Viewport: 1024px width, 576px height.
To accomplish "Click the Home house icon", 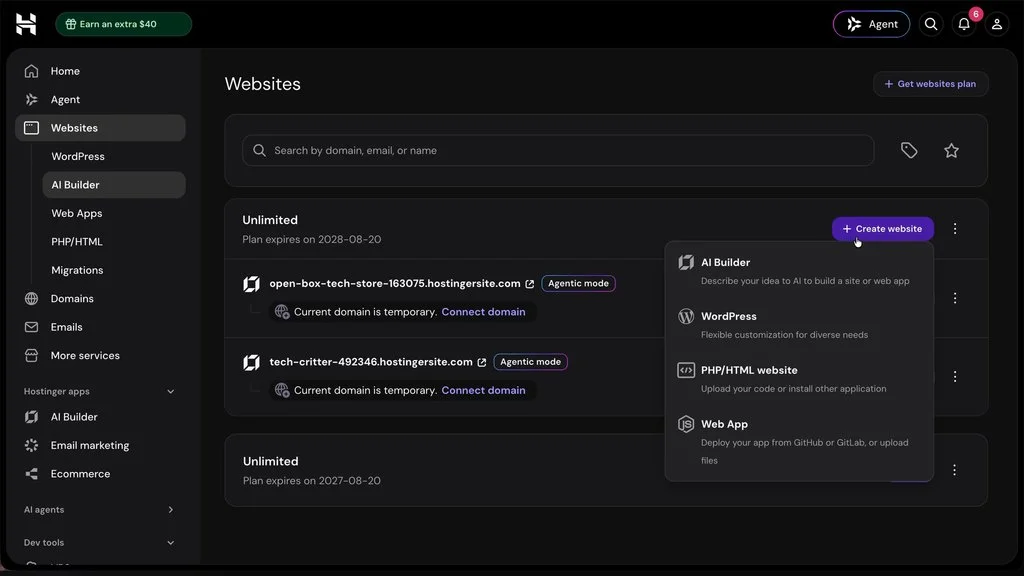I will [31, 71].
